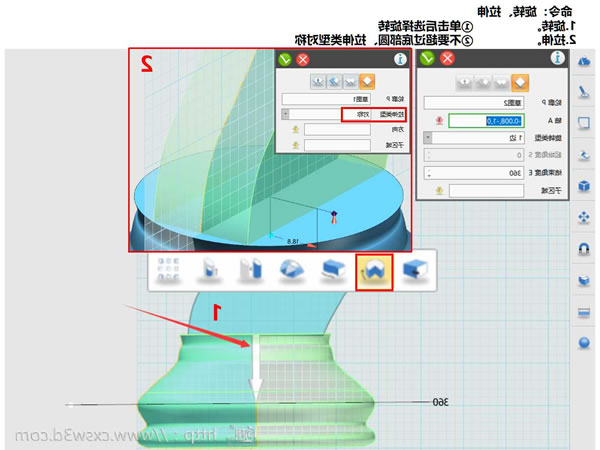Confirm revolve with green check button
600x450 pixels.
[427, 59]
